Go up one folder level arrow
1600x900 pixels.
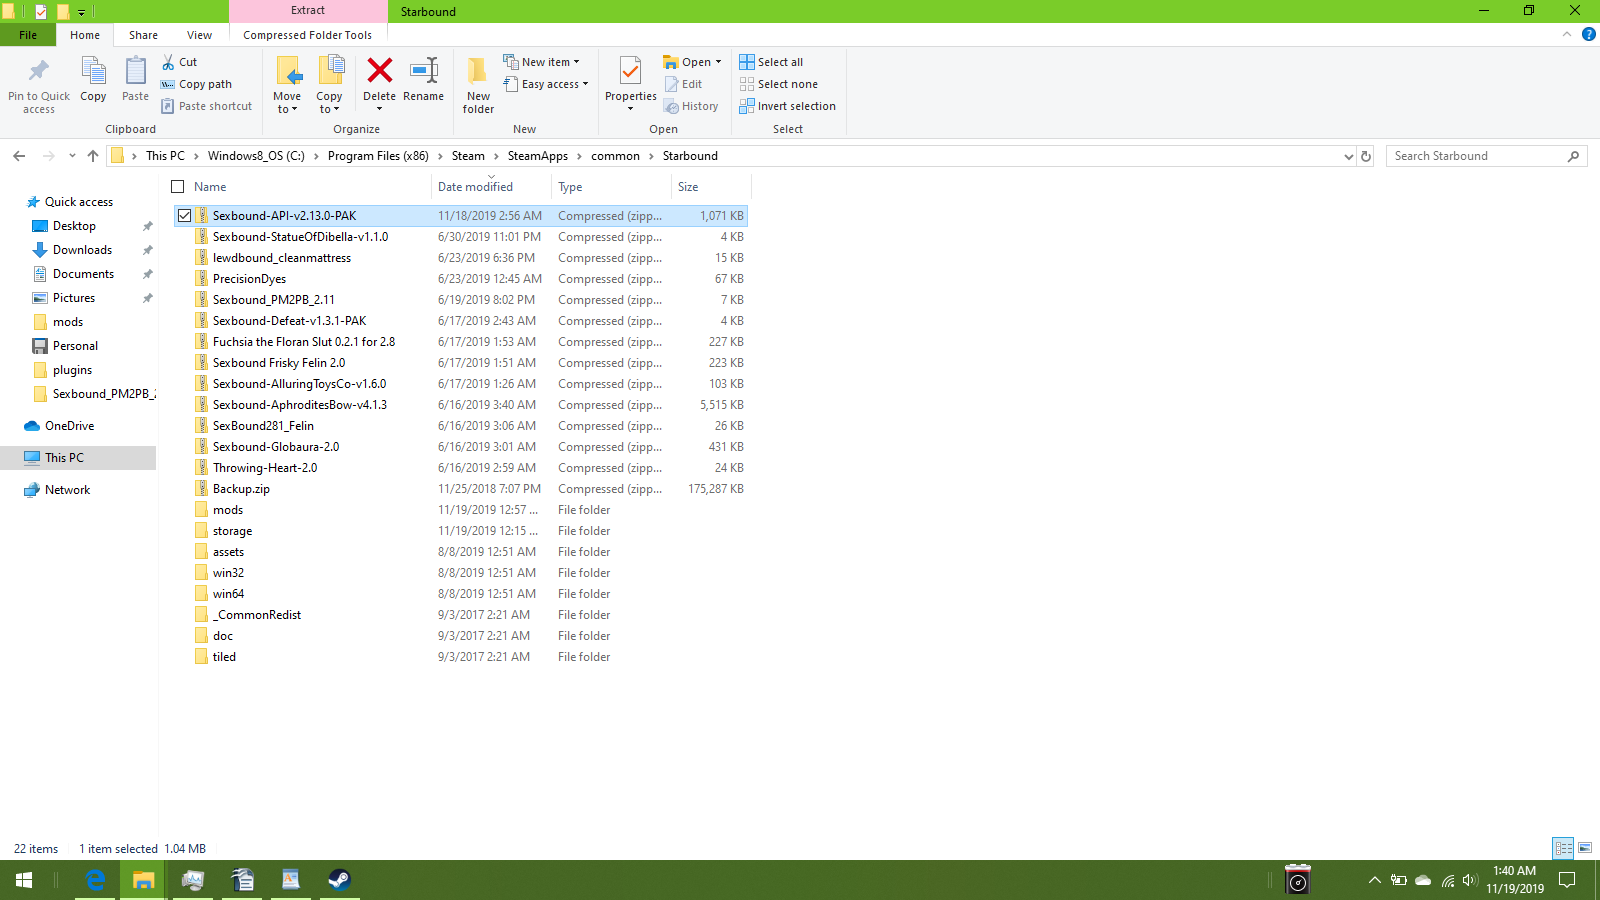(93, 156)
